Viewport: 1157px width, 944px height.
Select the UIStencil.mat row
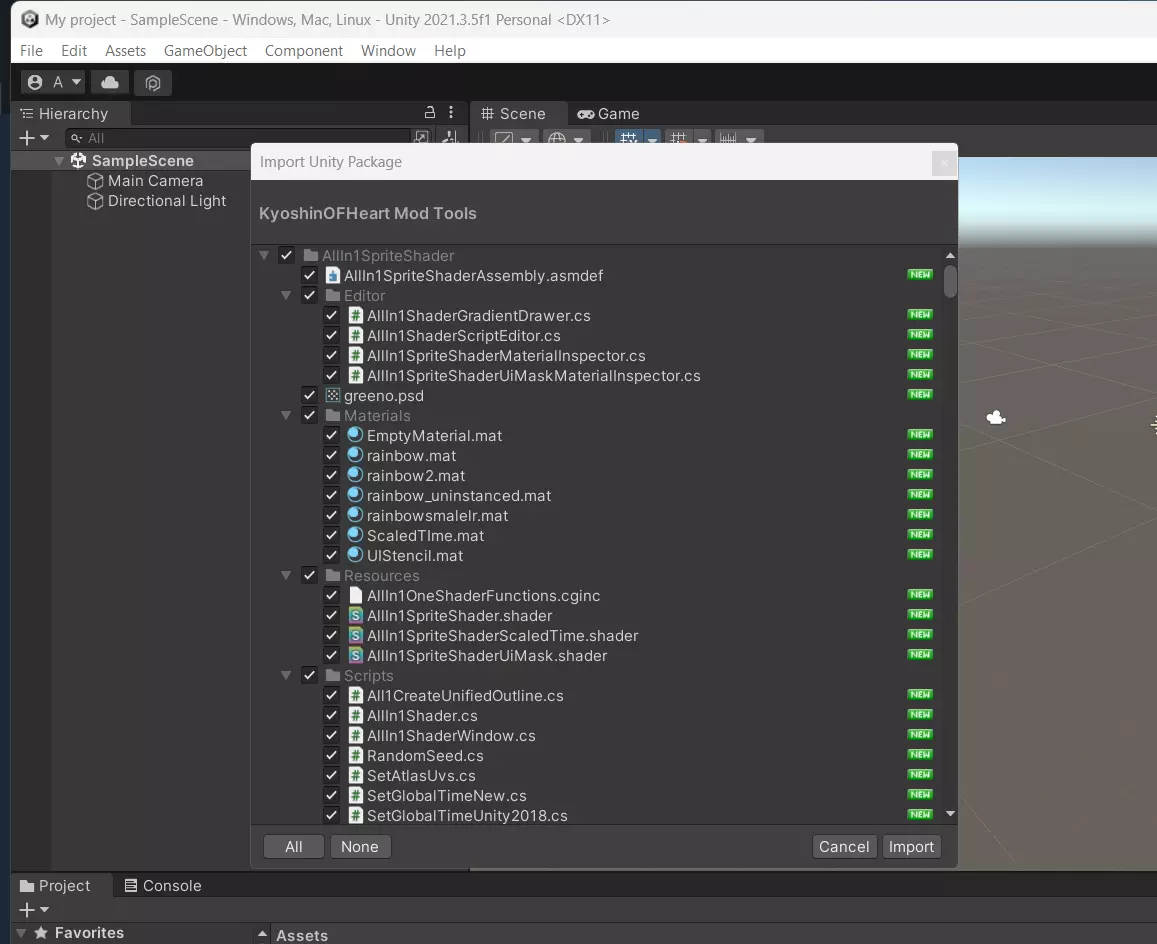pyautogui.click(x=597, y=556)
